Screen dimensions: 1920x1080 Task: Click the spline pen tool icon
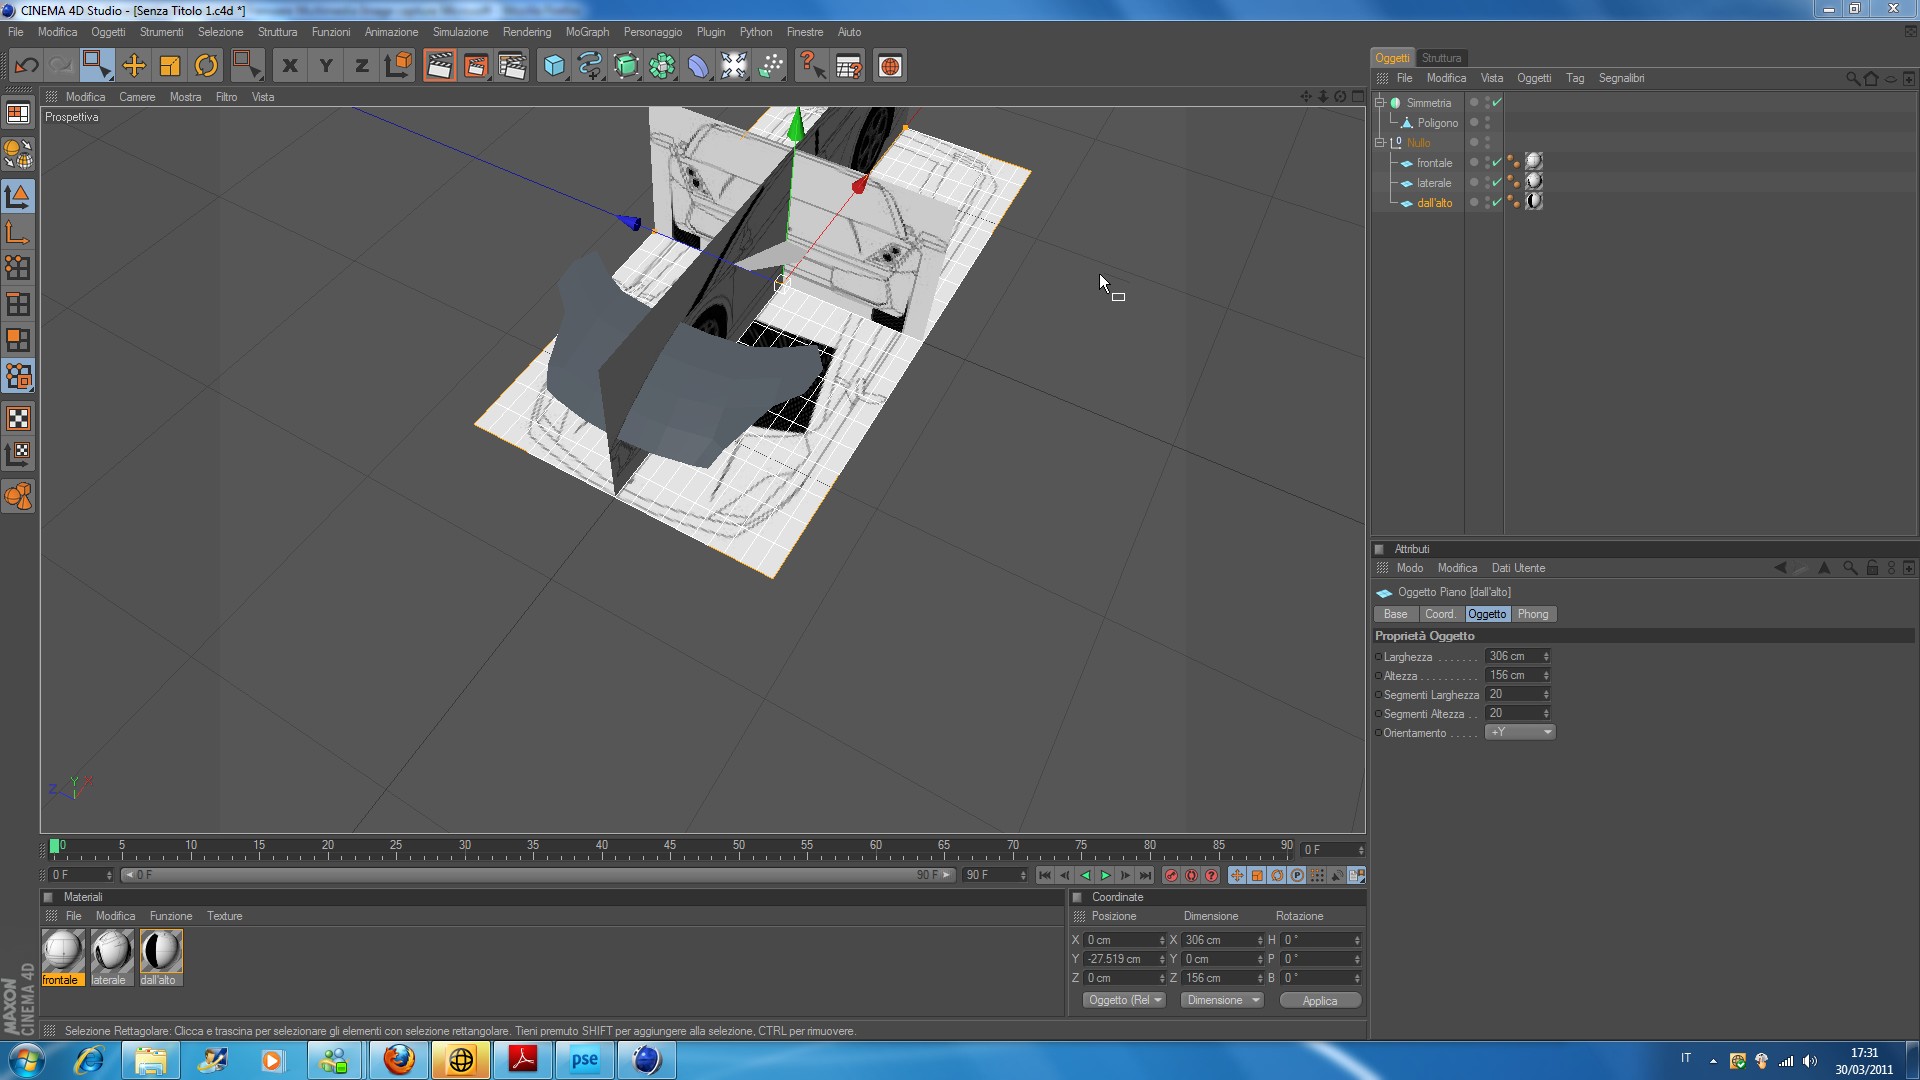point(590,66)
